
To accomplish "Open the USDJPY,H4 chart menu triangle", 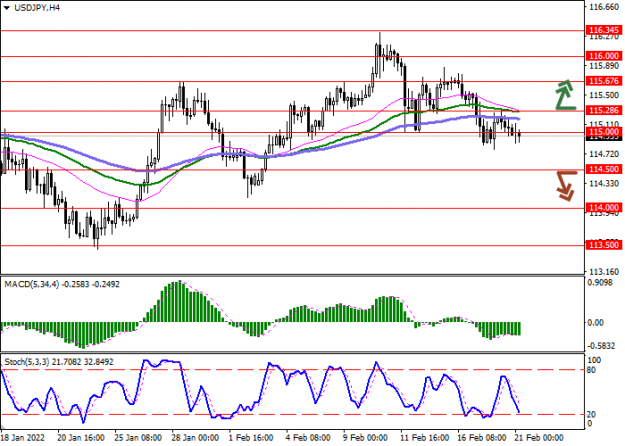I will (x=7, y=8).
